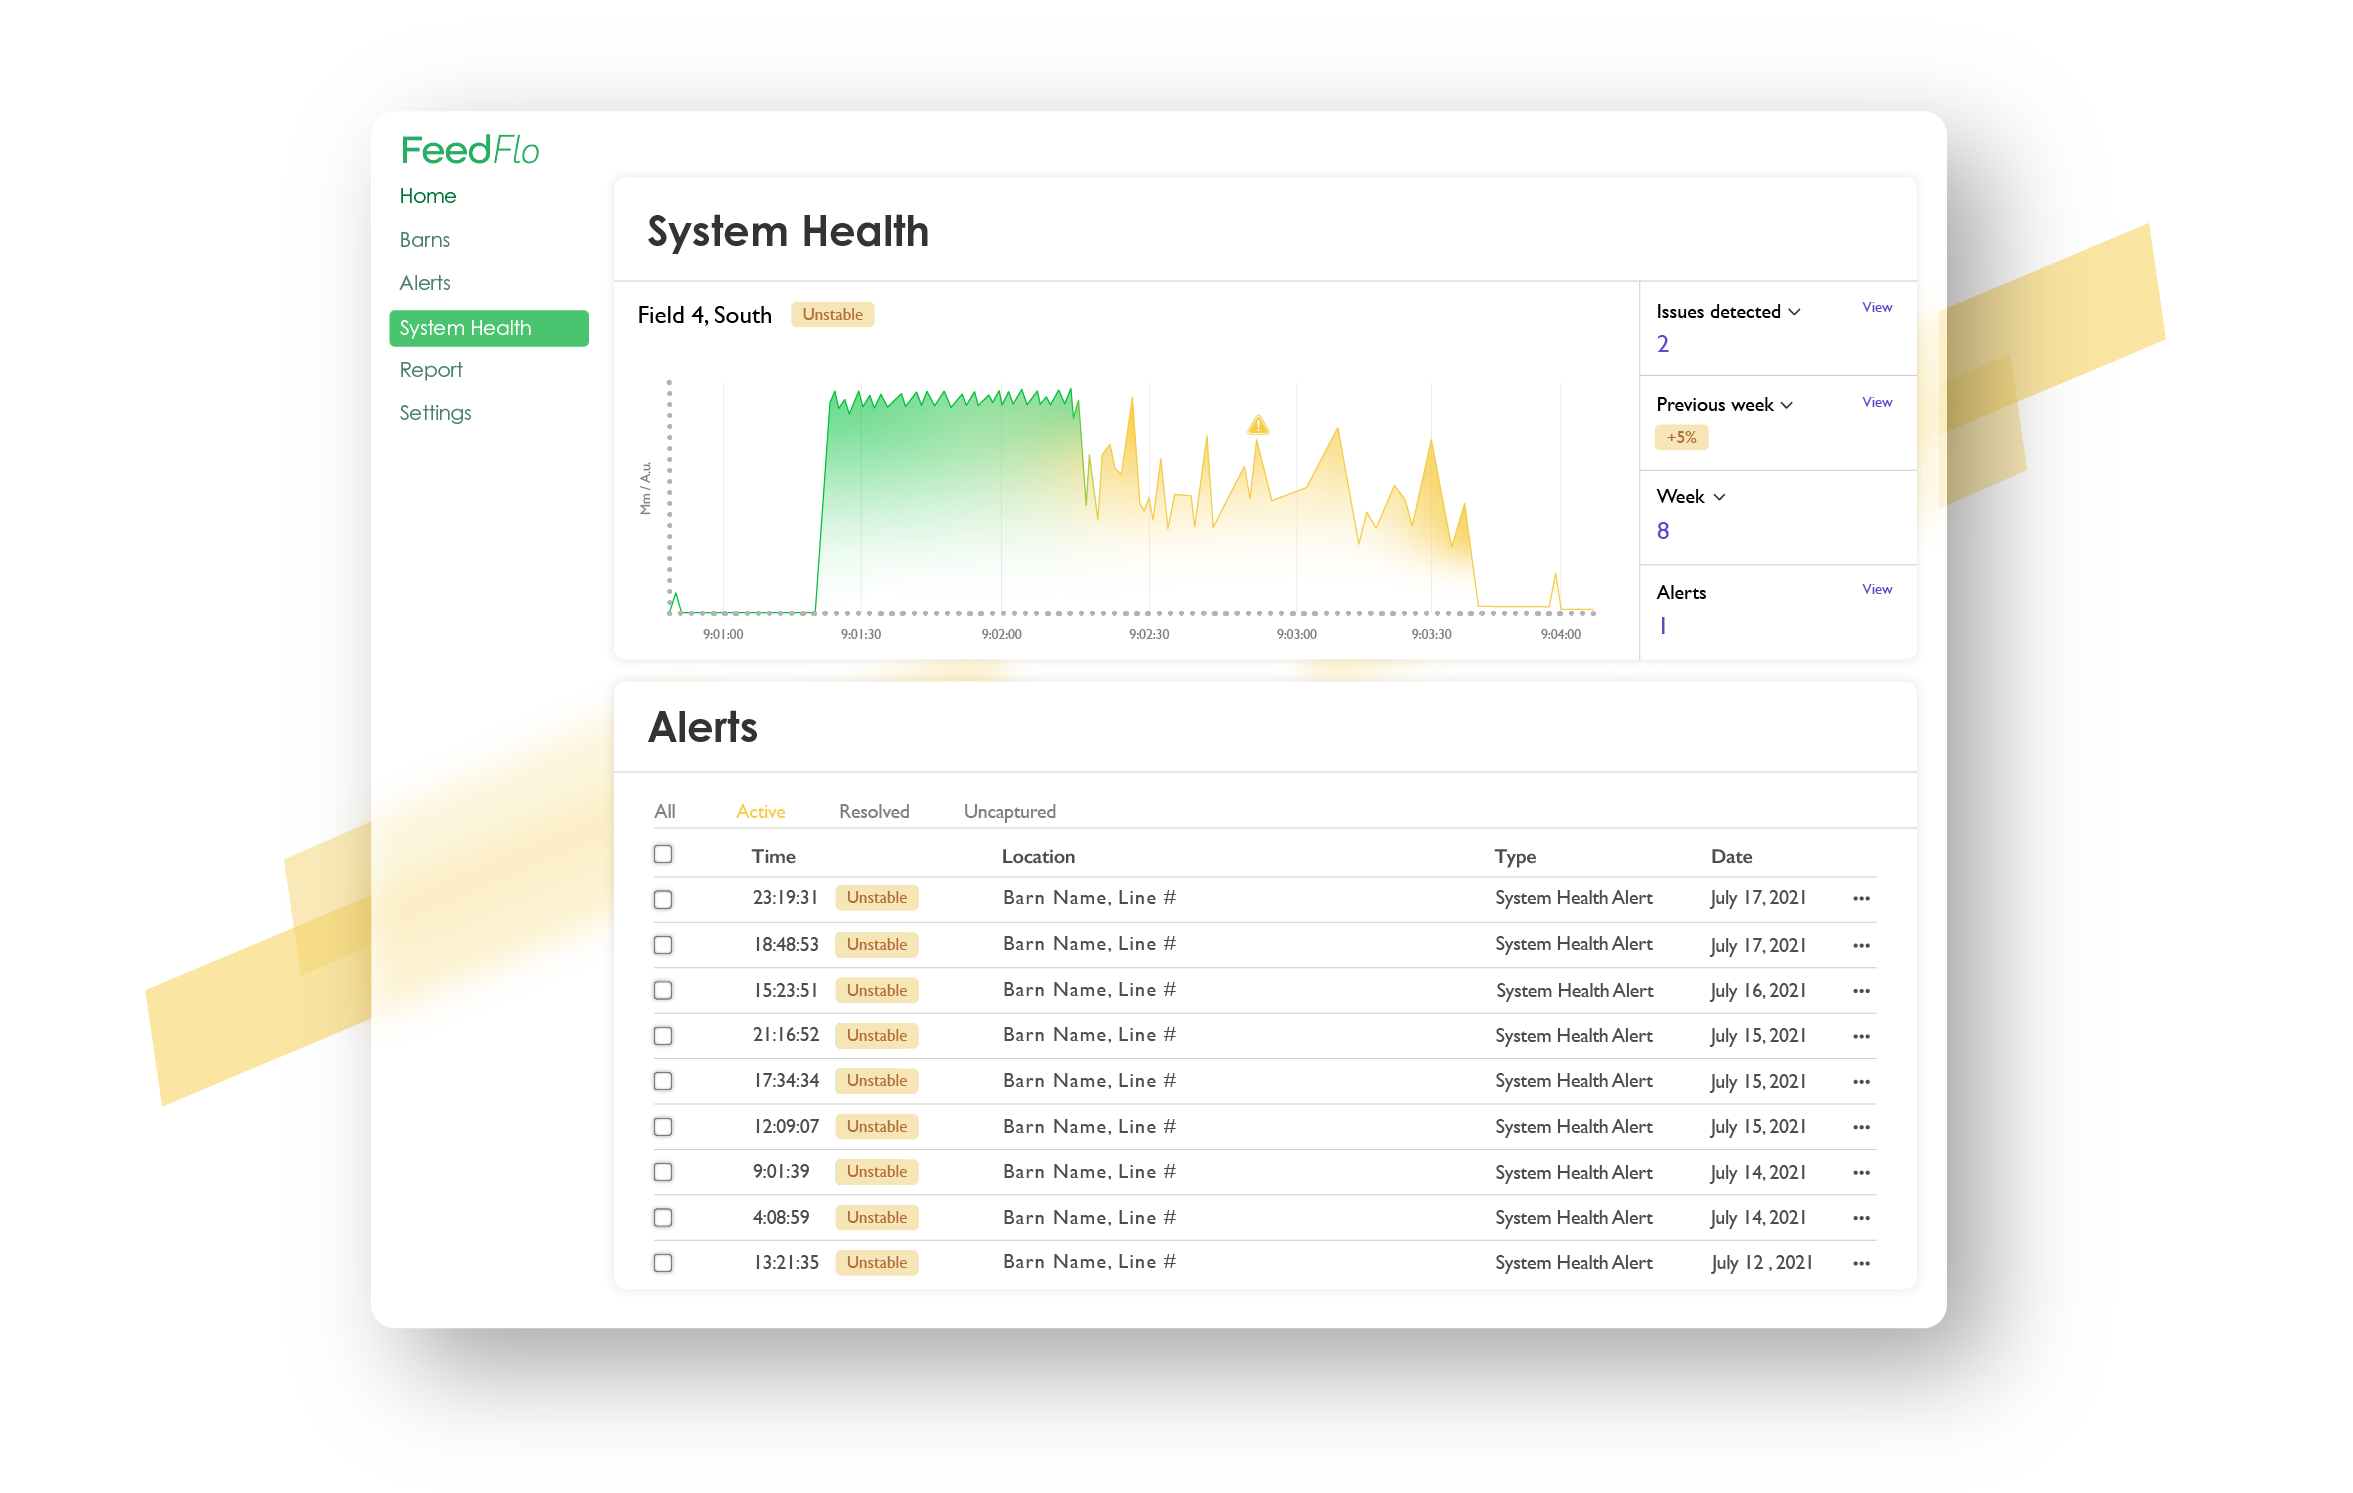This screenshot has height=1493, width=2353.
Task: Click the FeedFlo logo
Action: point(470,148)
